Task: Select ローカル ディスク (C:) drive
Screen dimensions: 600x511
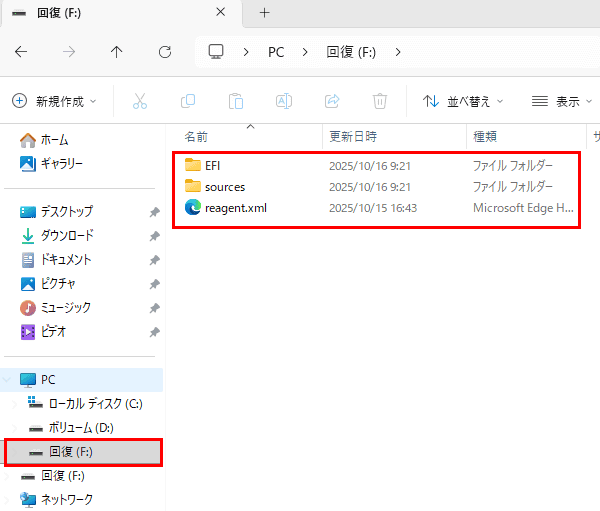Action: pyautogui.click(x=96, y=404)
